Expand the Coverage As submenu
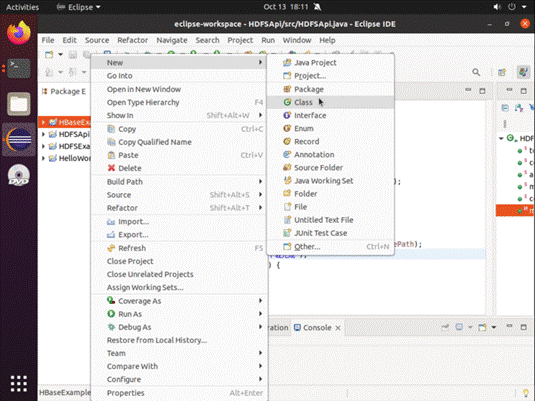This screenshot has width=535, height=401. tap(179, 301)
